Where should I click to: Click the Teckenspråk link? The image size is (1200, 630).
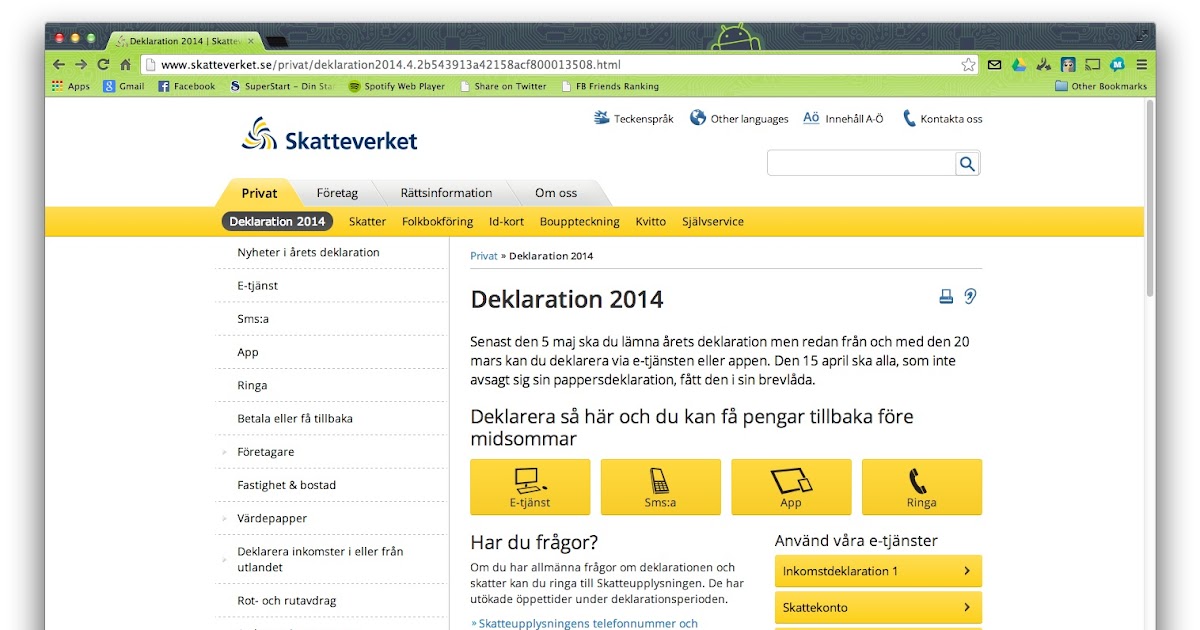click(x=633, y=118)
